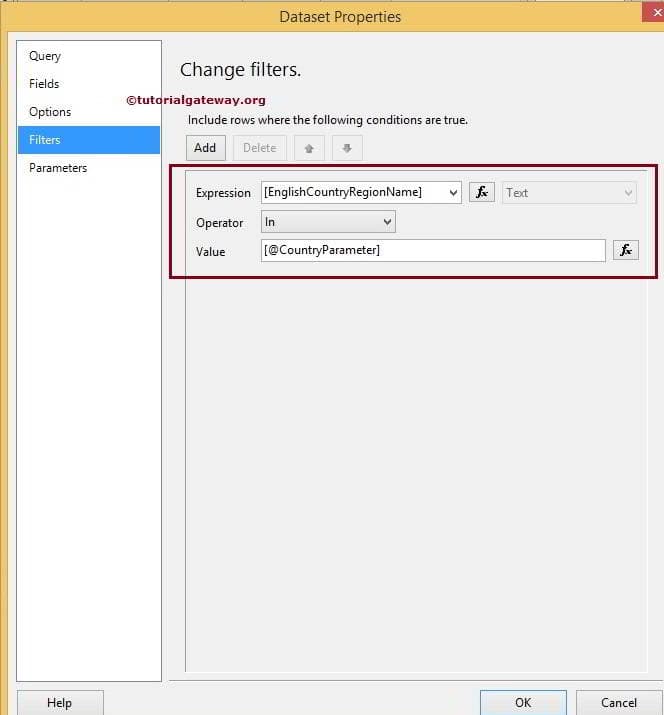
Task: Go to the Fields page
Action: (44, 84)
